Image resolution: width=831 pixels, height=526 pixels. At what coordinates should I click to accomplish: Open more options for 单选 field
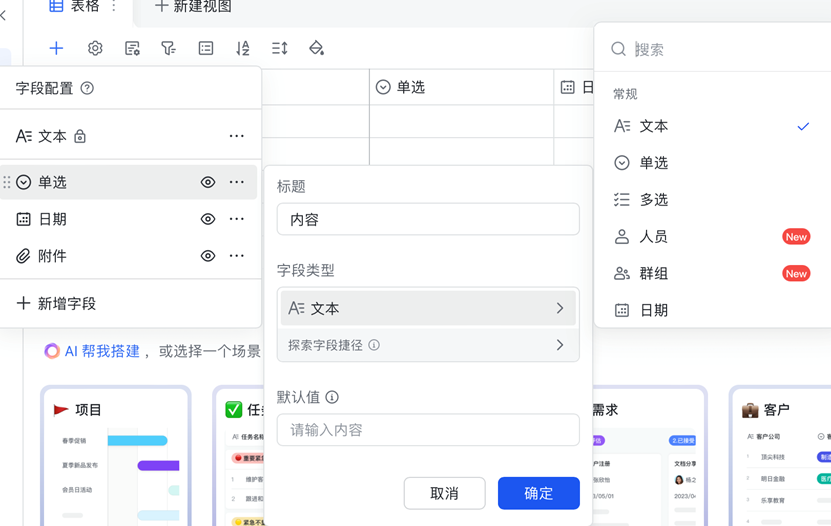click(236, 182)
